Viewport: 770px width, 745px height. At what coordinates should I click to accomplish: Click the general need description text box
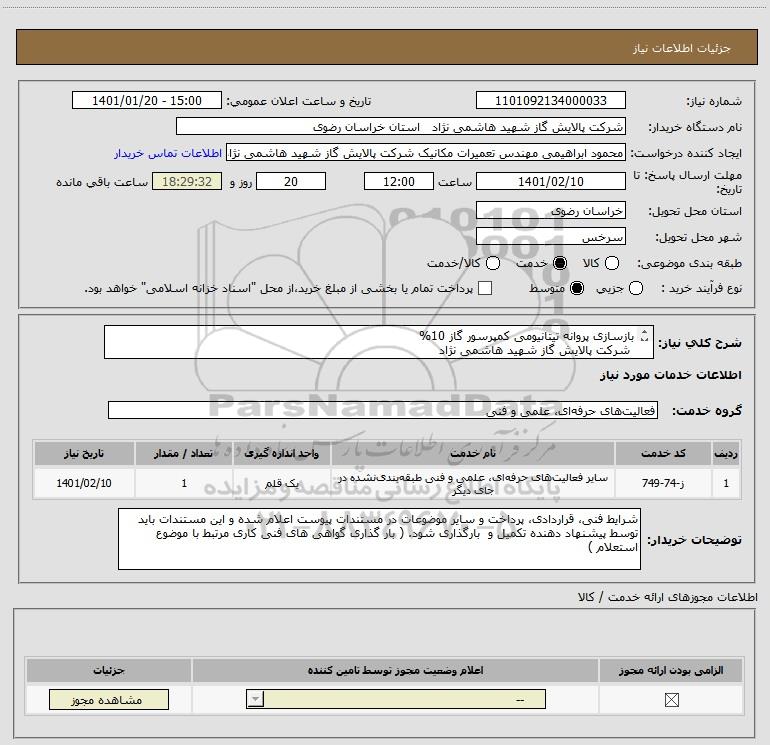click(379, 342)
